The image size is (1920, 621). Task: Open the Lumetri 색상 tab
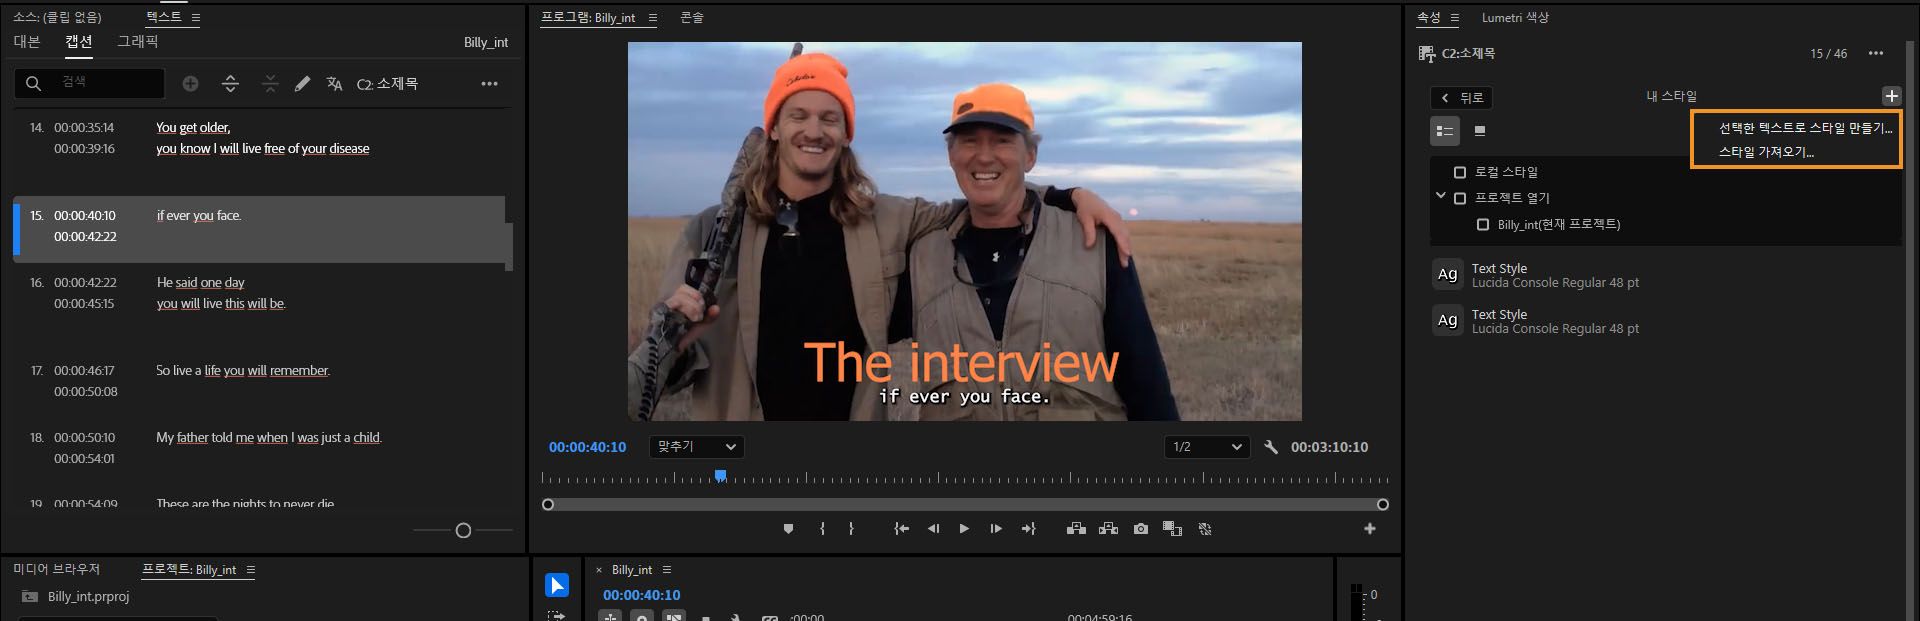1515,18
